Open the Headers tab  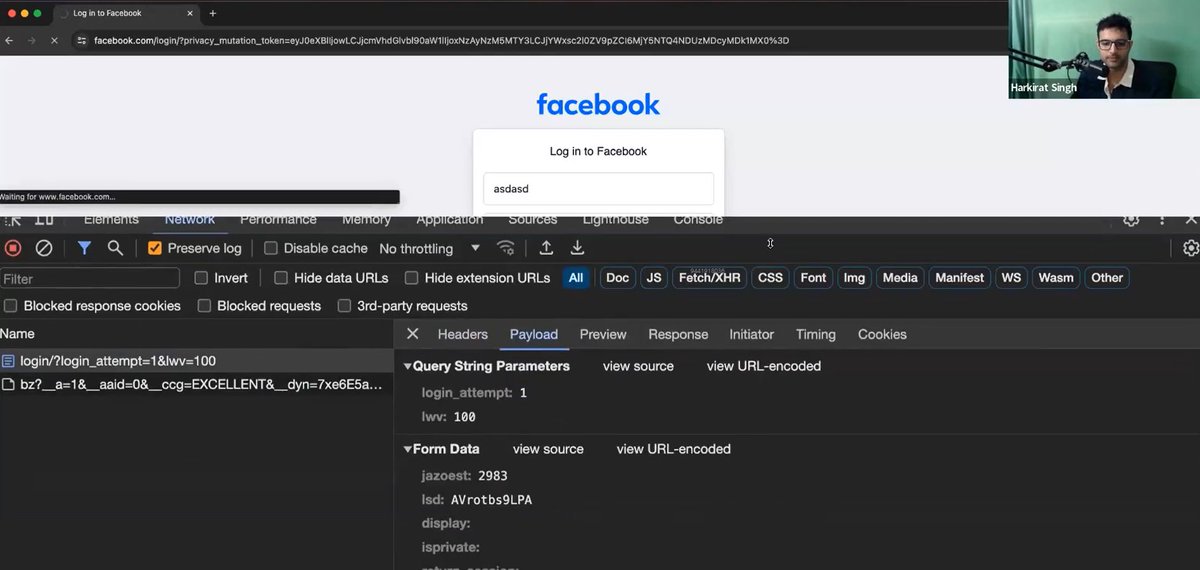click(x=463, y=334)
